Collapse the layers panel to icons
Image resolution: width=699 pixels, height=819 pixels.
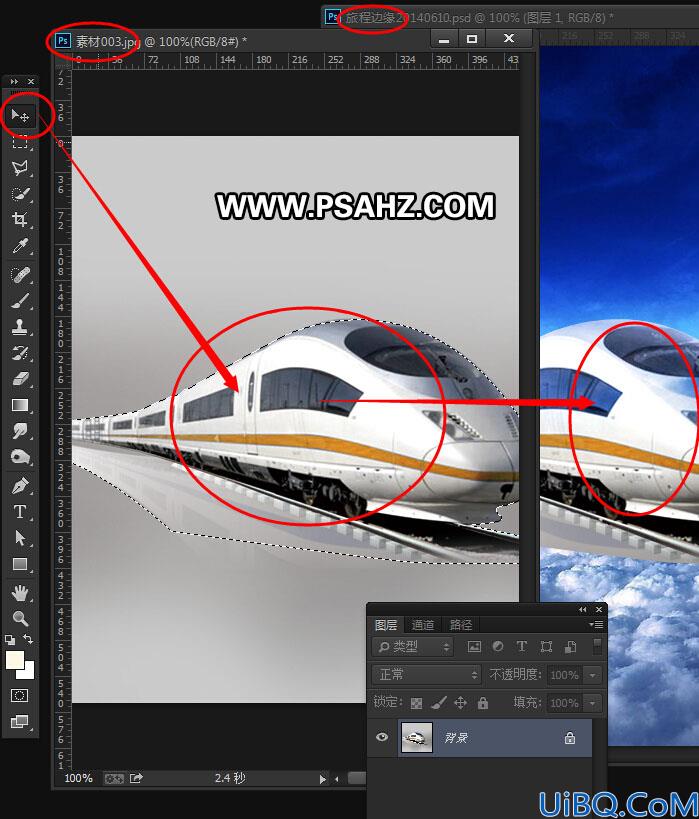pos(582,610)
